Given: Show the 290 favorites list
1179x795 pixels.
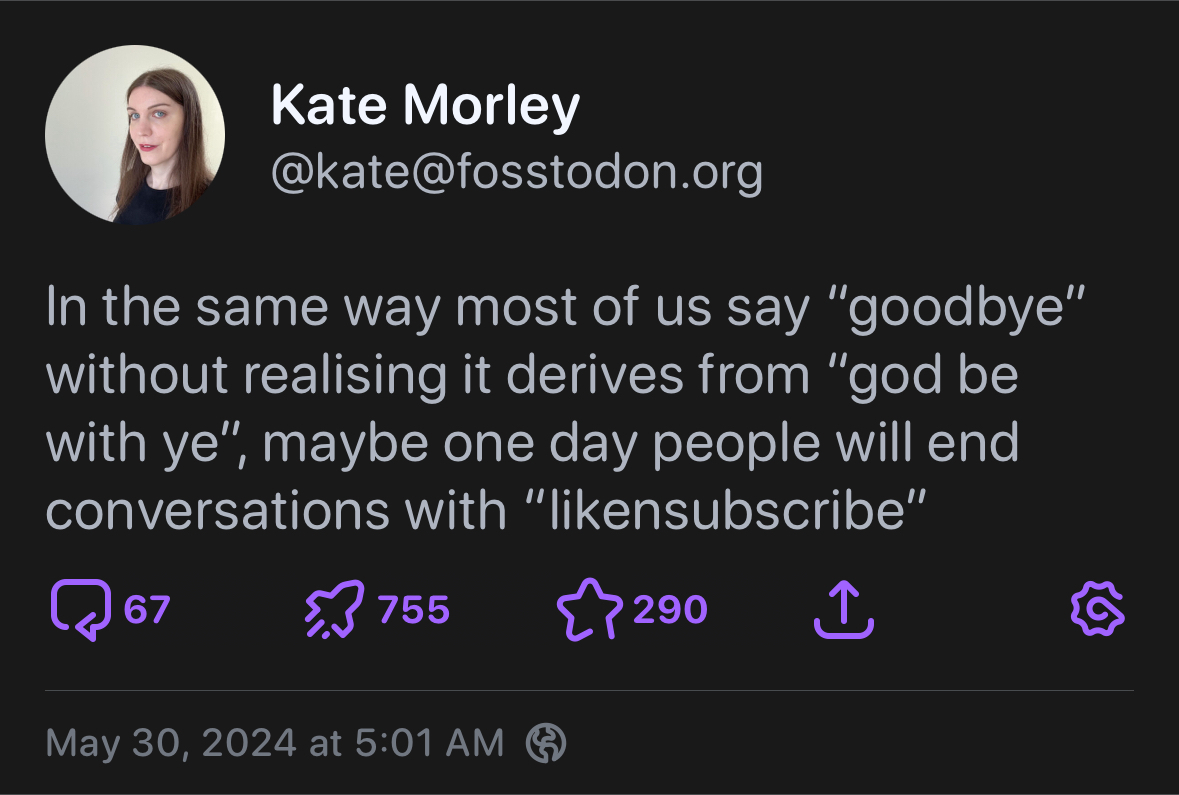Looking at the screenshot, I should [x=671, y=609].
